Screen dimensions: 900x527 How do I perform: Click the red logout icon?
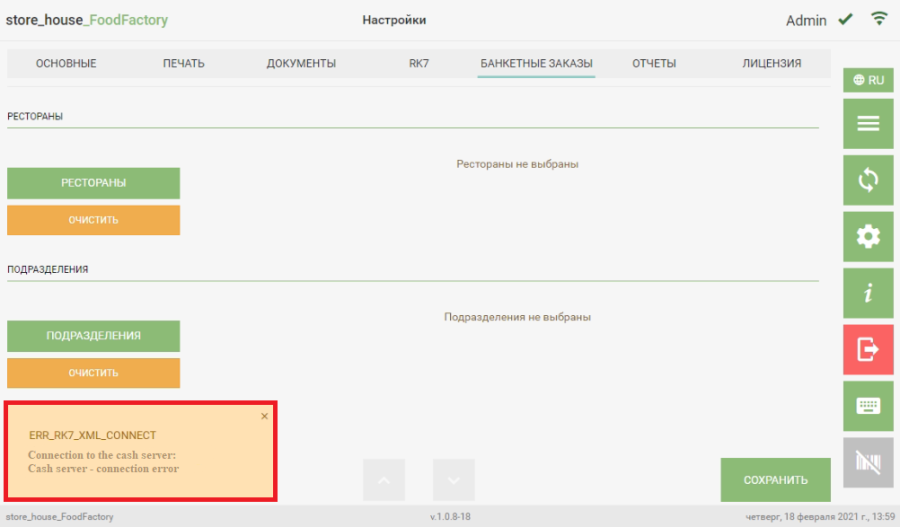tap(868, 349)
